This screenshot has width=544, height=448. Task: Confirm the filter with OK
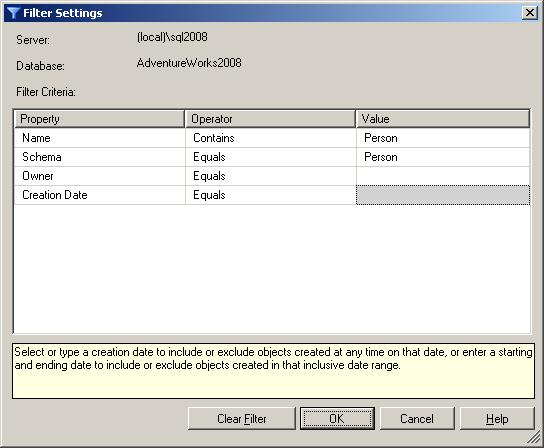coord(337,419)
